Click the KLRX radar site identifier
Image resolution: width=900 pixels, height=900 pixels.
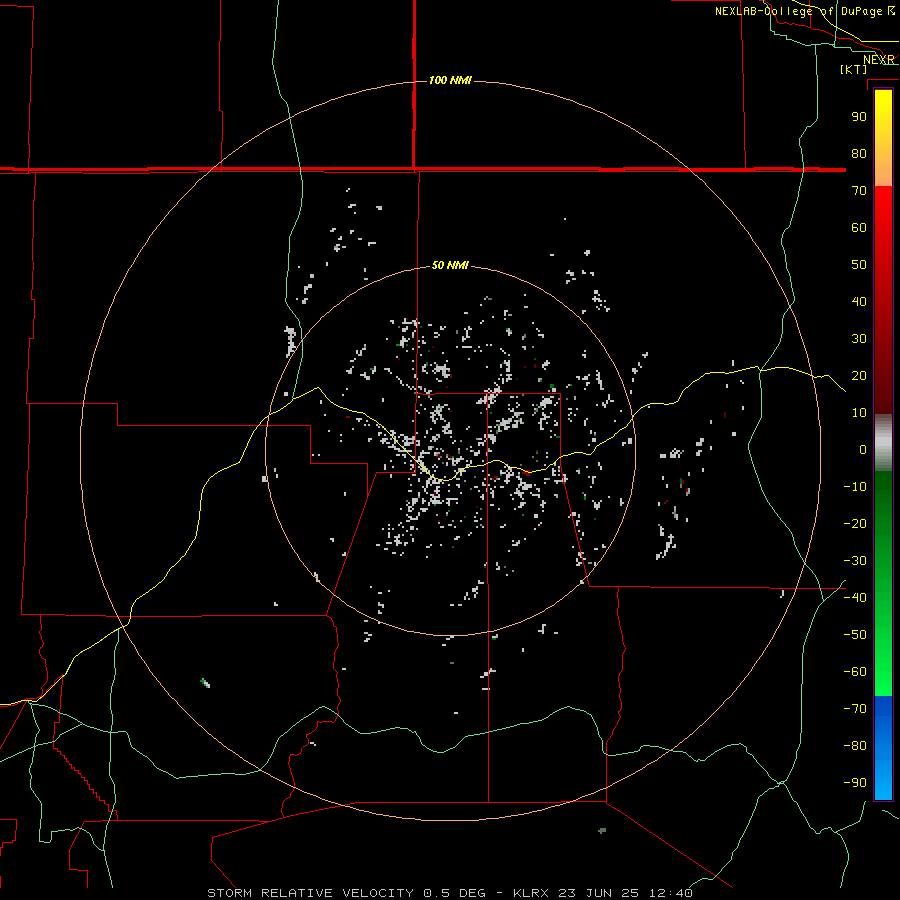click(531, 893)
